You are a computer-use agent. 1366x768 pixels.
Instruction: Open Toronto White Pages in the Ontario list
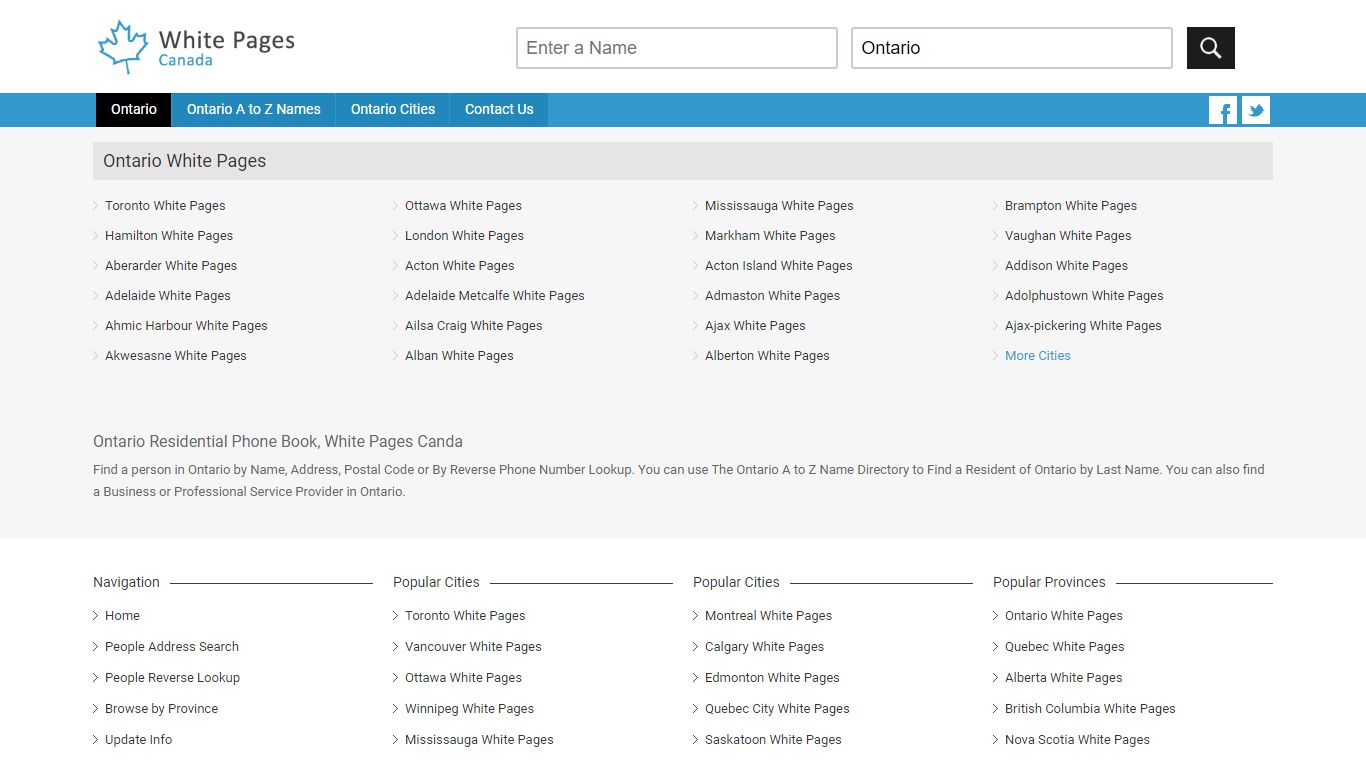pyautogui.click(x=165, y=206)
